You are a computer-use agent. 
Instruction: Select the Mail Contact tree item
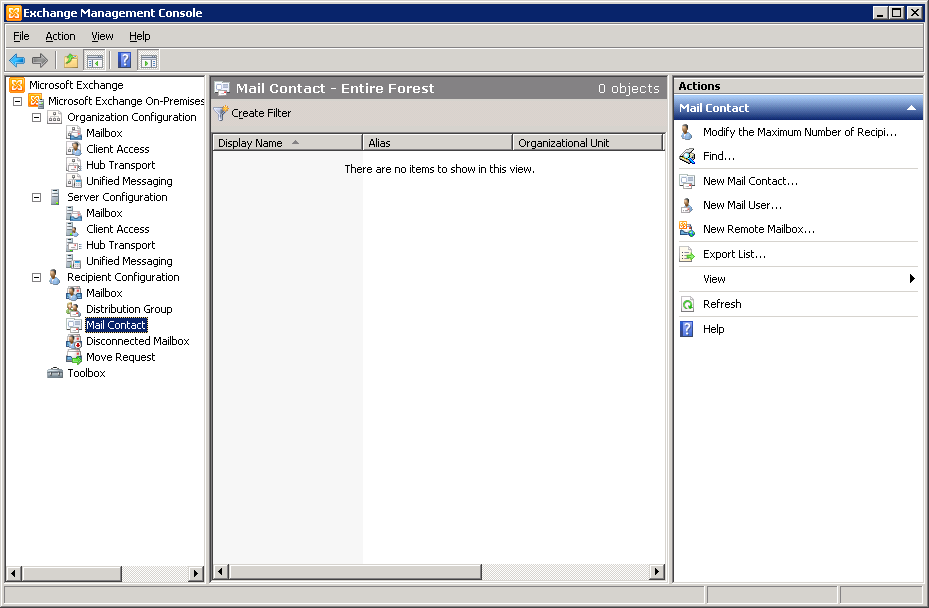click(x=116, y=325)
